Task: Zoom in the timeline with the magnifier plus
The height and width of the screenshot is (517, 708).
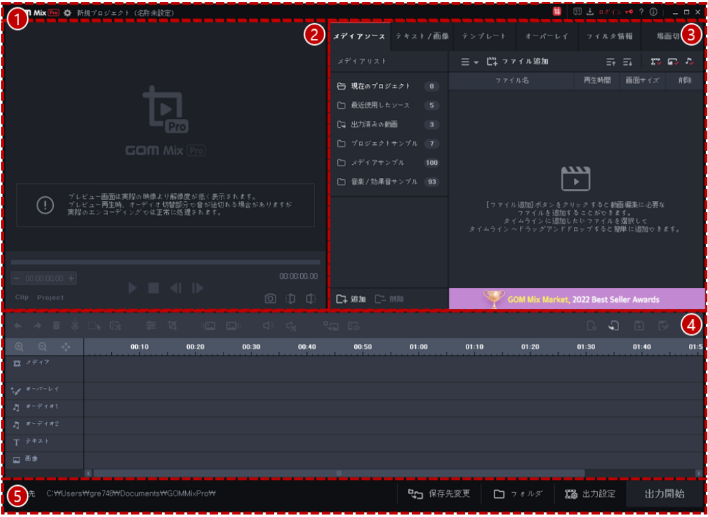Action: pos(20,346)
